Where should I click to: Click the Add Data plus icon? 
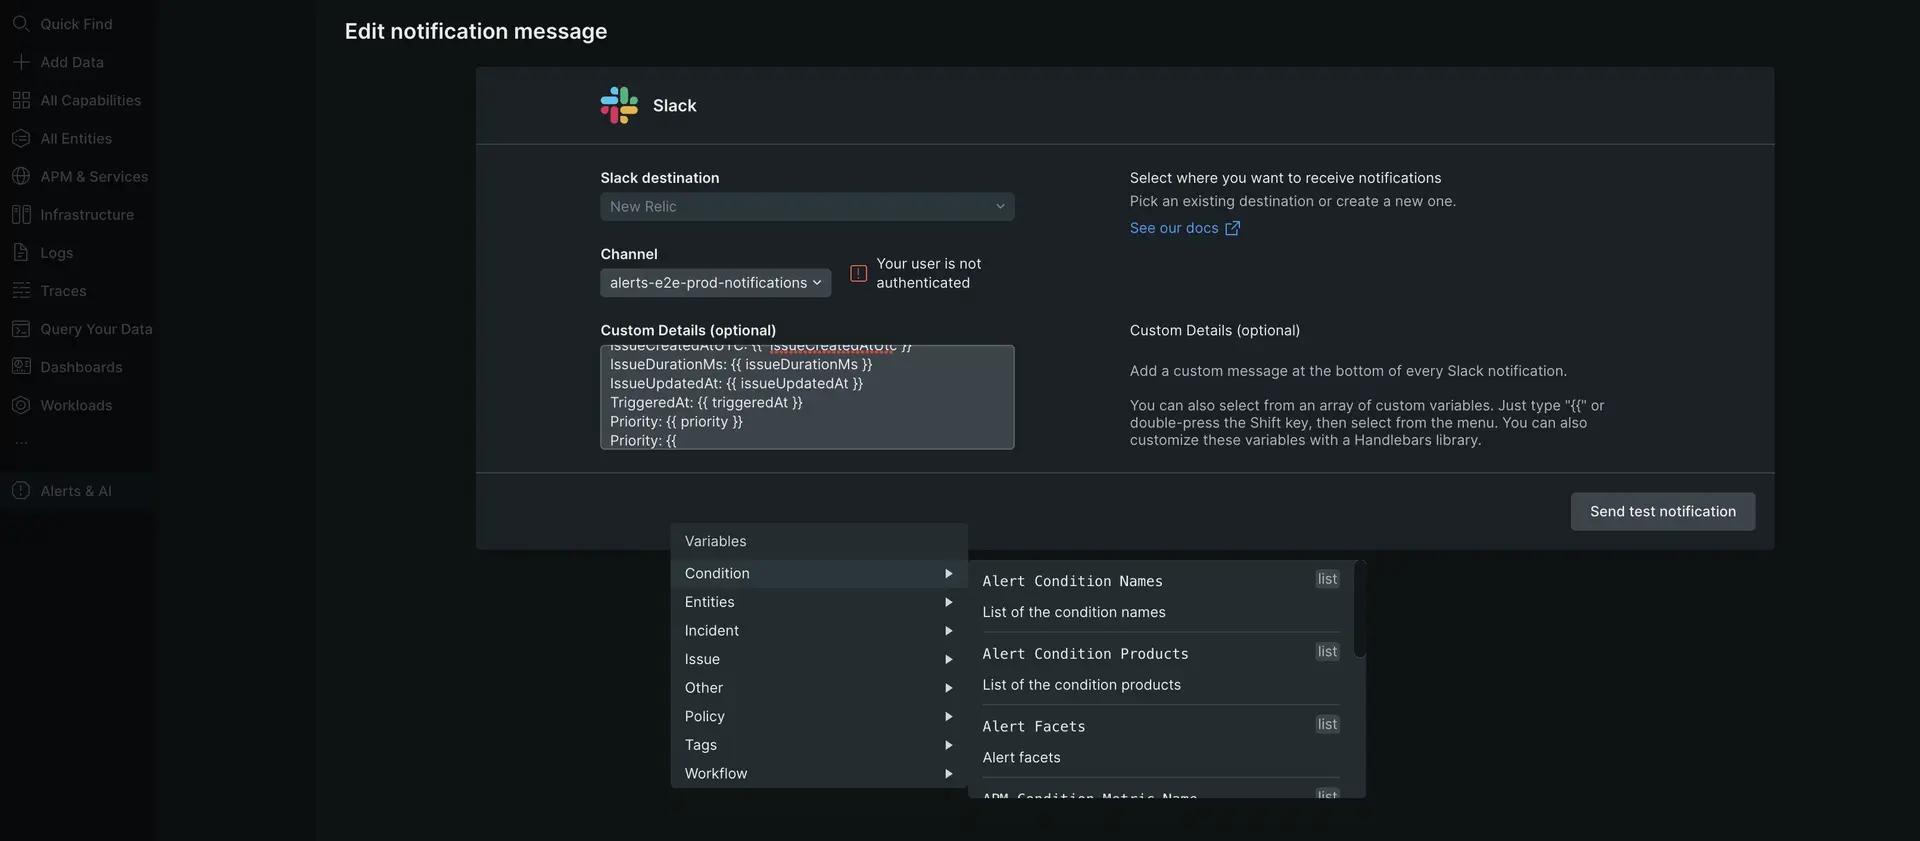point(21,62)
